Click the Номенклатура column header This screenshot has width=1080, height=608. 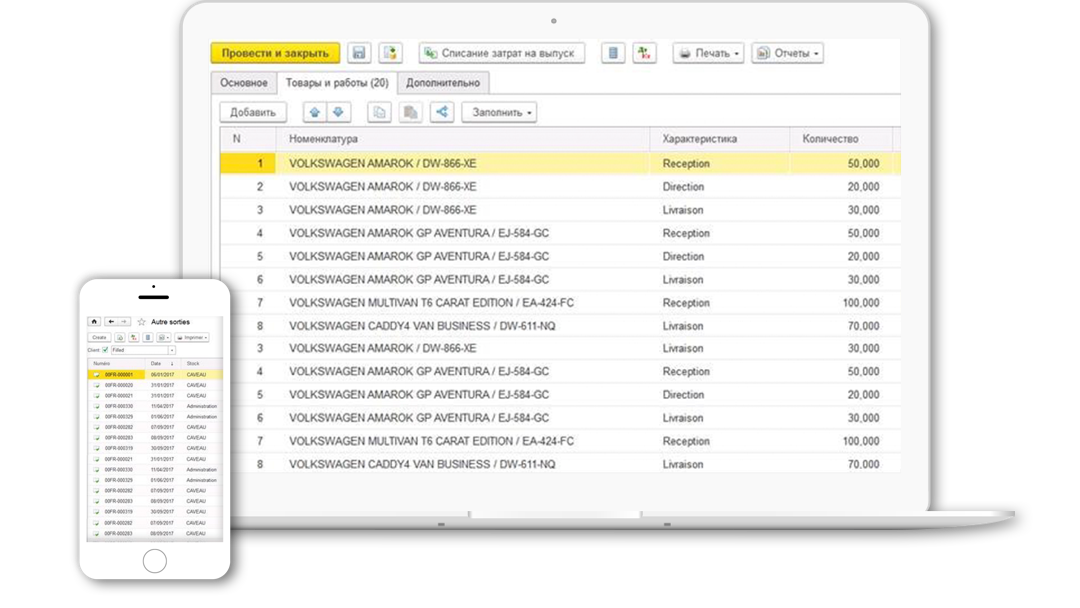point(463,139)
